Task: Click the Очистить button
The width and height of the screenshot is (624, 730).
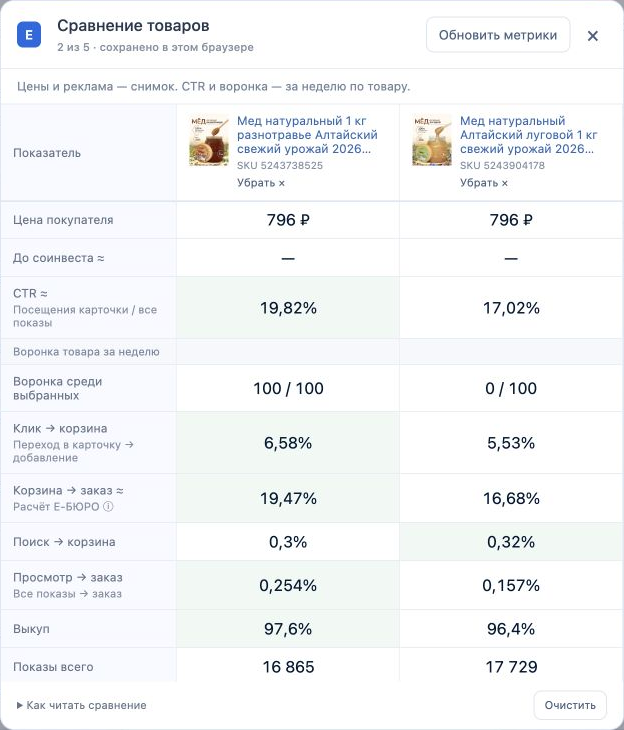Action: [x=570, y=705]
